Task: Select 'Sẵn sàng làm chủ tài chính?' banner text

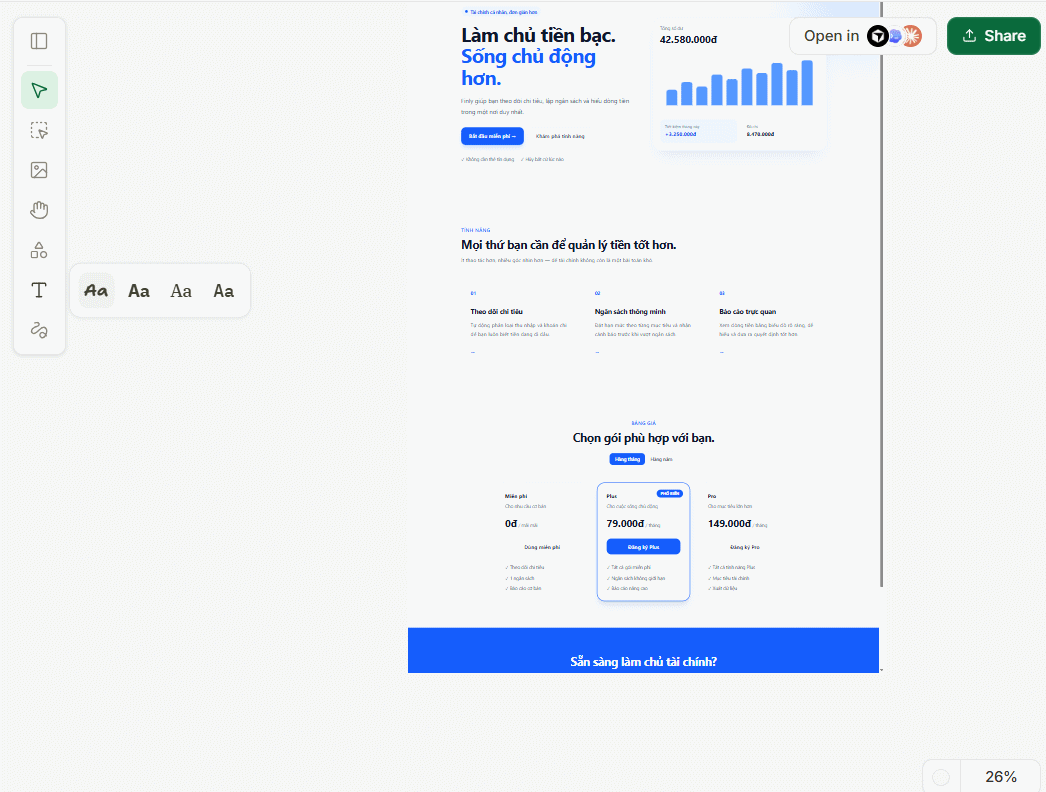Action: click(x=643, y=662)
